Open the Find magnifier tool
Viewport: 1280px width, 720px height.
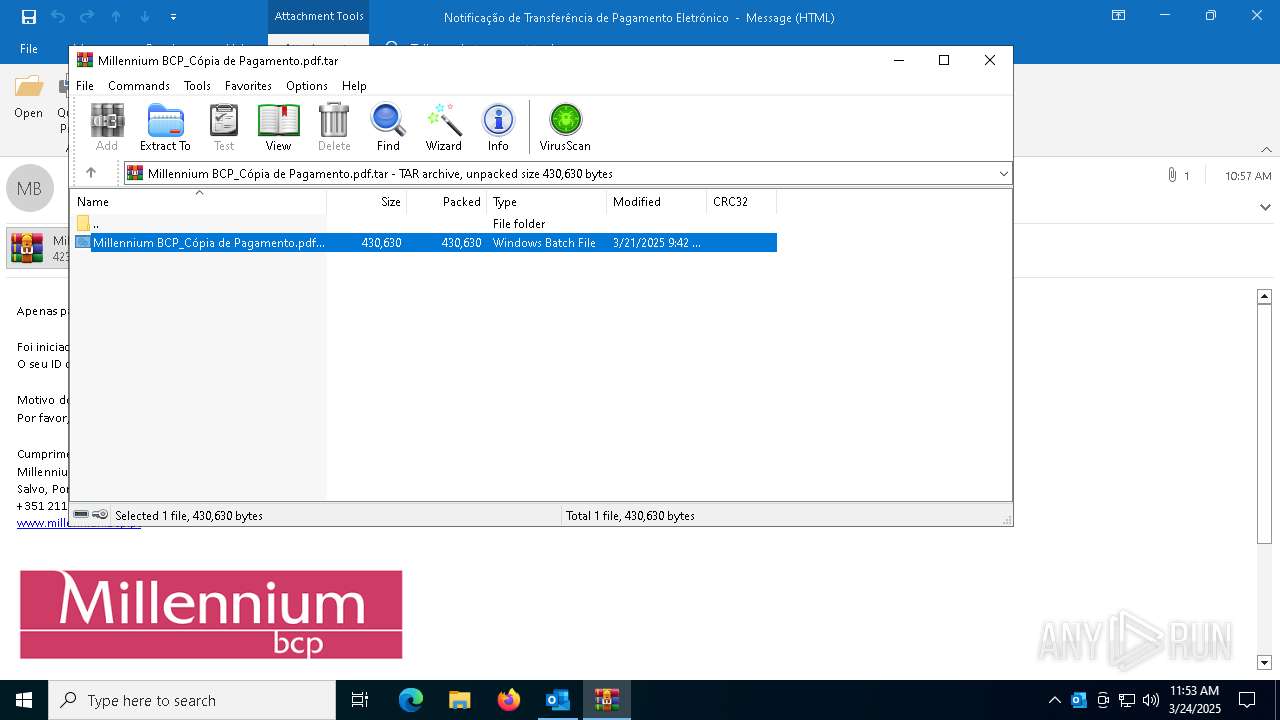(x=388, y=127)
